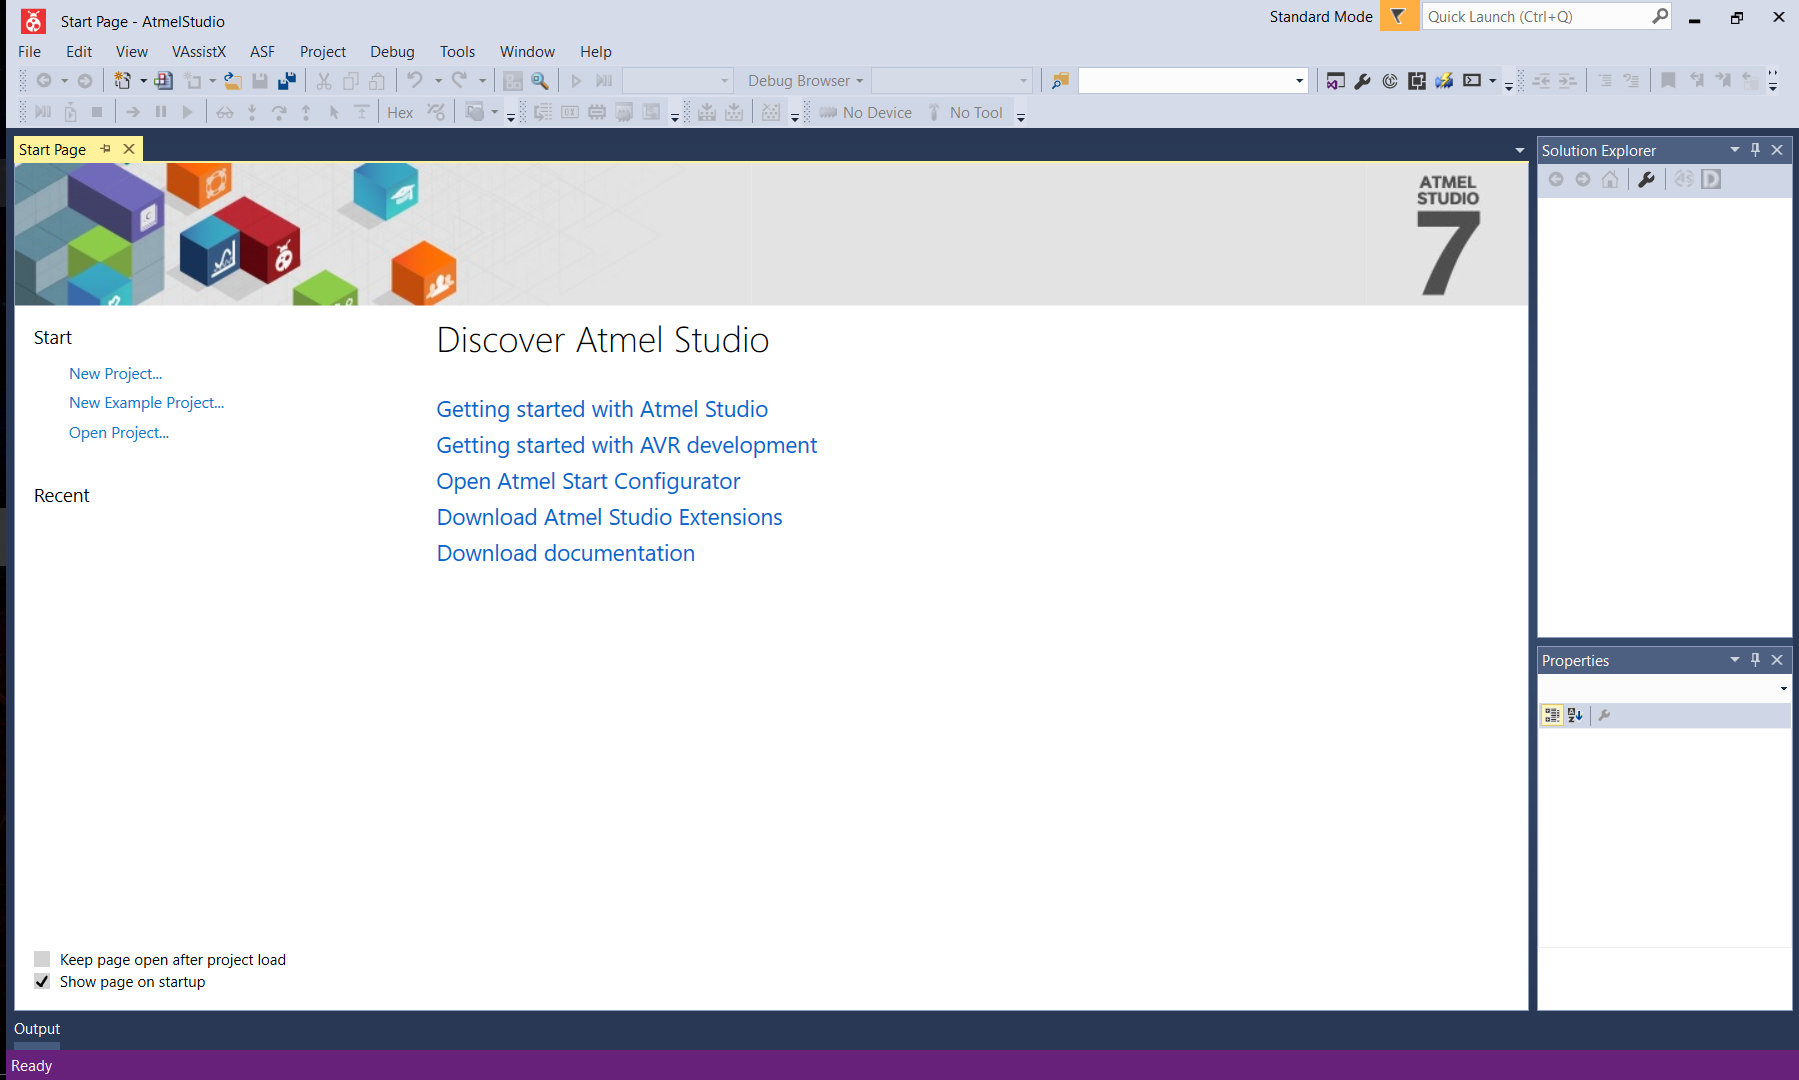This screenshot has width=1799, height=1080.
Task: Click the Property Pages wrench in Properties
Action: coord(1604,715)
